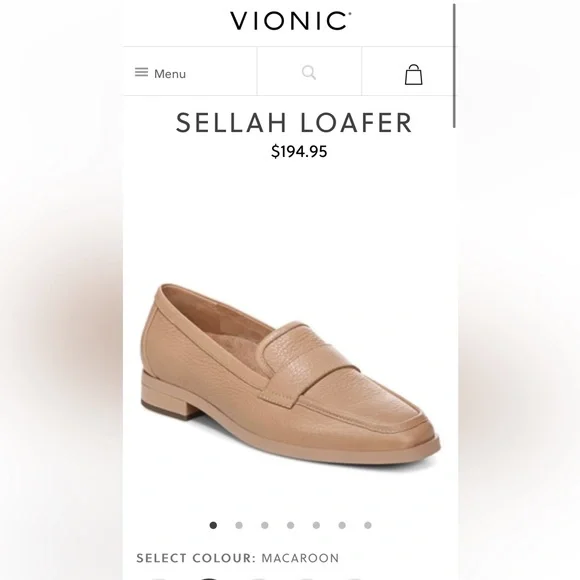This screenshot has height=580, width=580.
Task: Open the hamburger menu icon
Action: pos(141,72)
